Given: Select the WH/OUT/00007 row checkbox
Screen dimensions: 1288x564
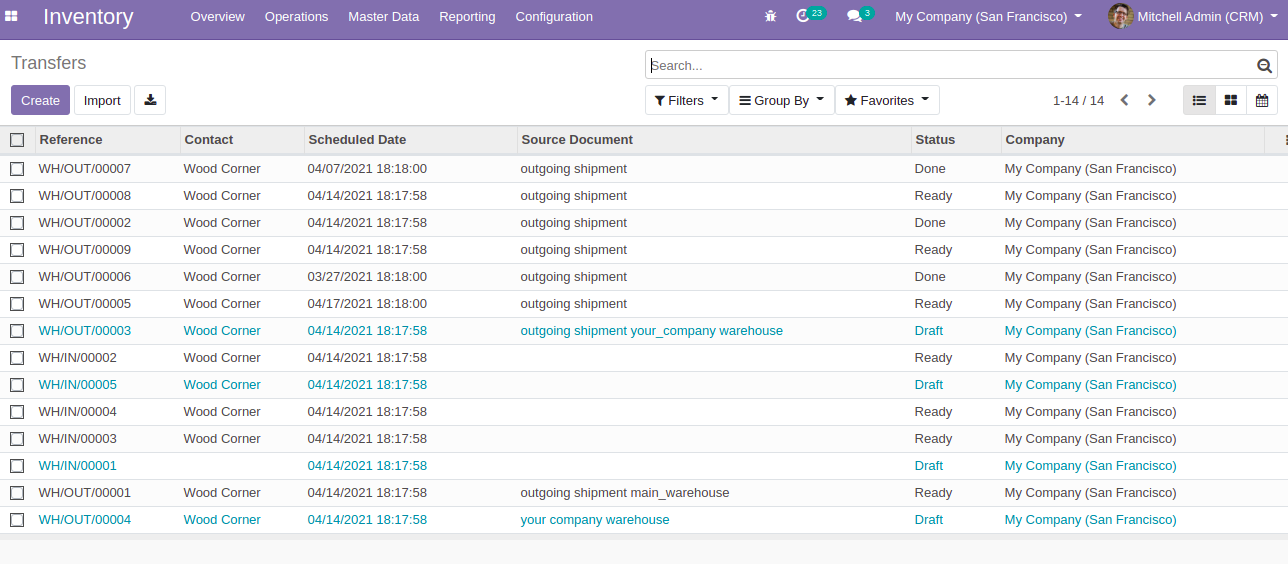Looking at the screenshot, I should (x=17, y=169).
